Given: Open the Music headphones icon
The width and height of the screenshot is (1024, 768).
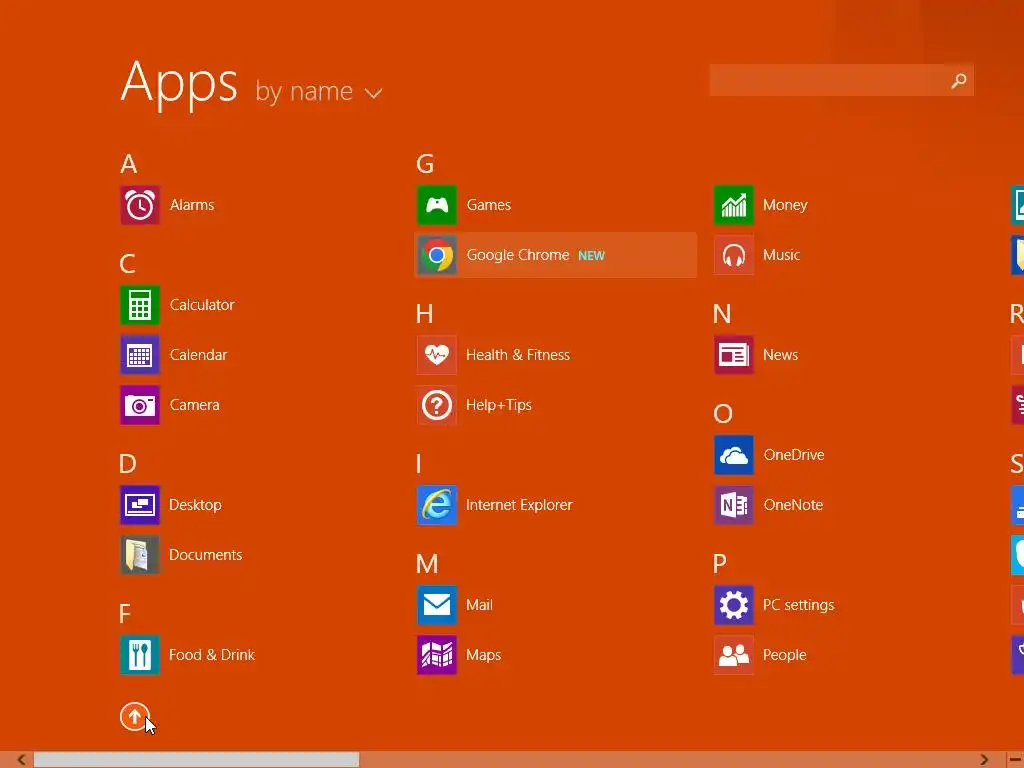Looking at the screenshot, I should tap(734, 255).
